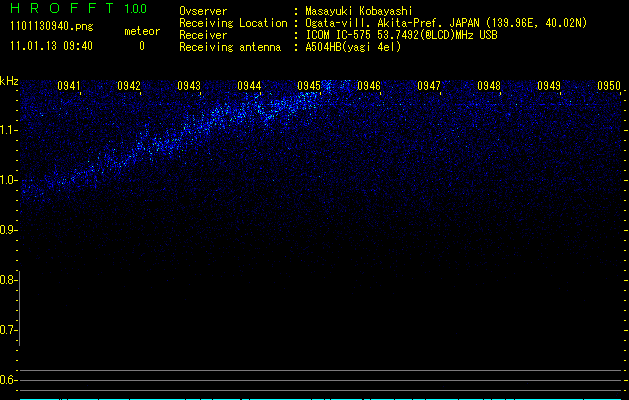Click the 0945 time marker
Image resolution: width=629 pixels, height=400 pixels.
click(x=309, y=86)
